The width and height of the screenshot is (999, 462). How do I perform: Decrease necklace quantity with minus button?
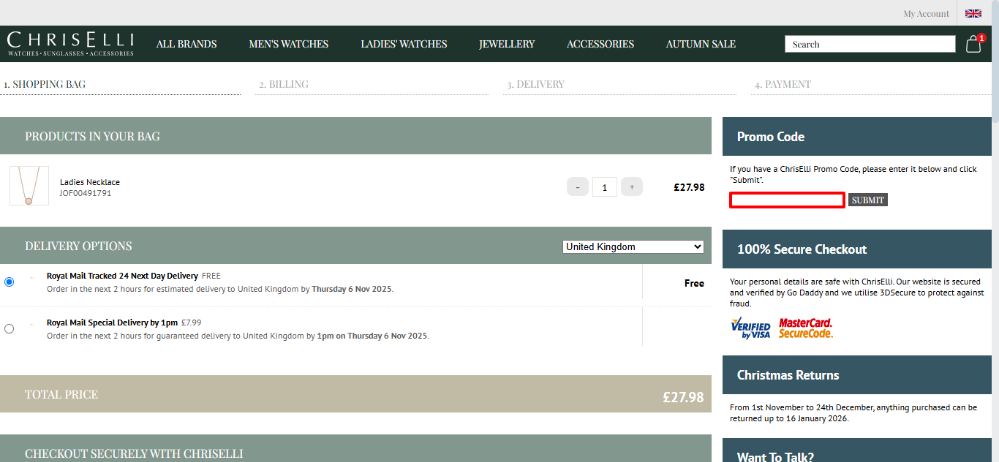click(x=578, y=187)
